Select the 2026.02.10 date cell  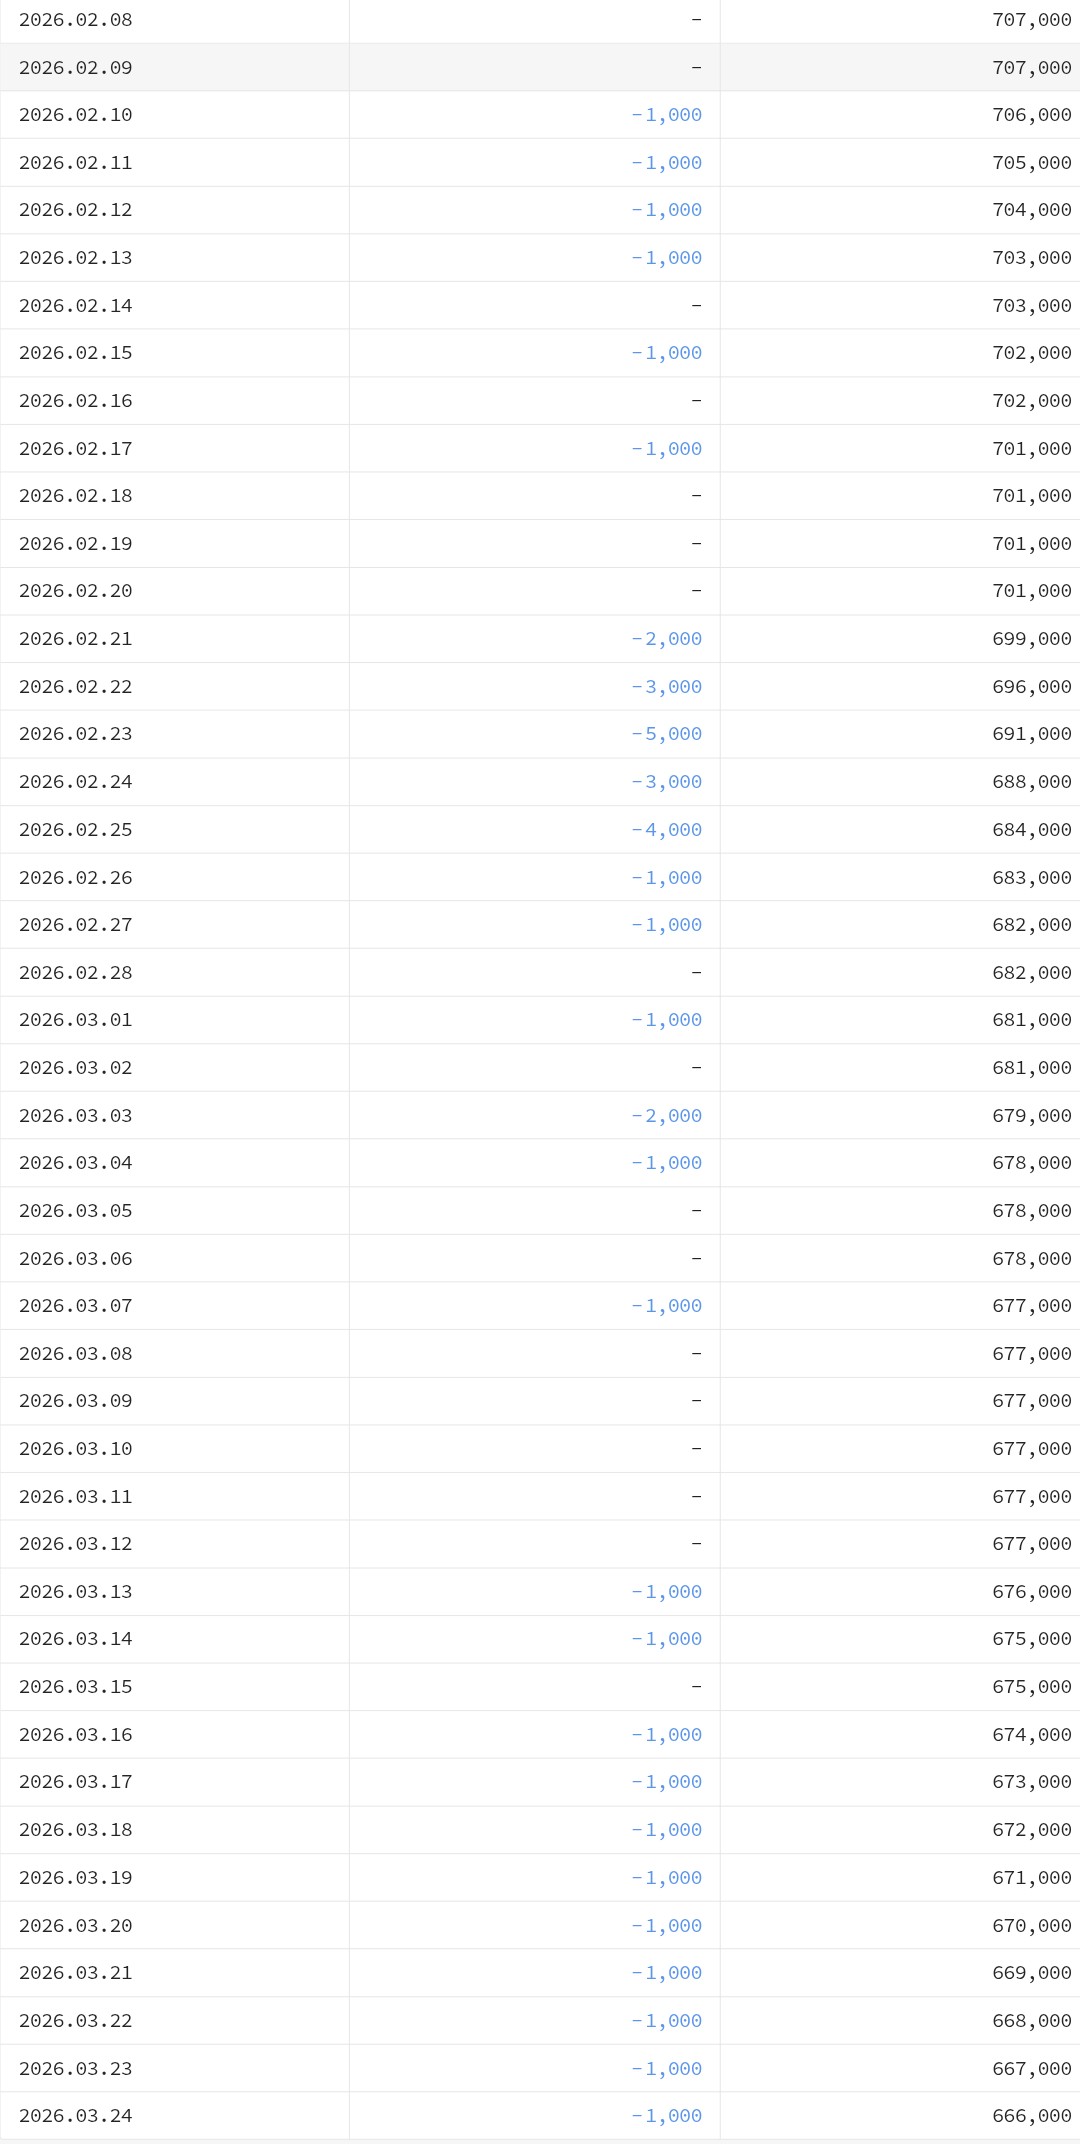(76, 115)
